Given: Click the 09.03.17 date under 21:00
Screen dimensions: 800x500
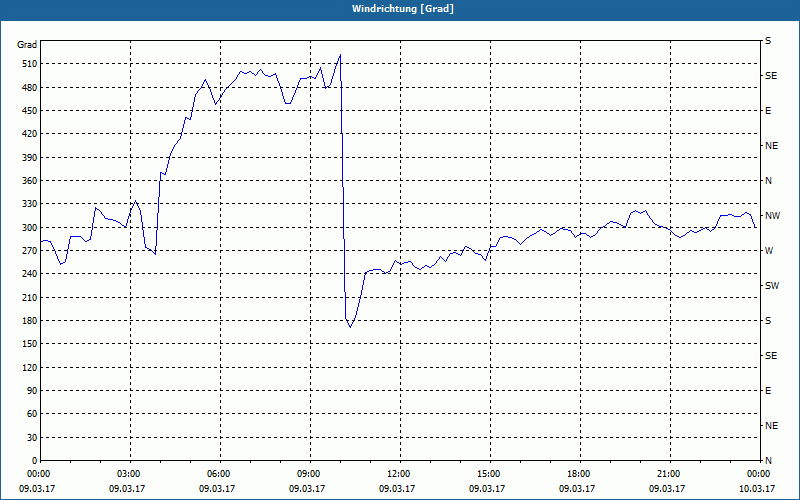Looking at the screenshot, I should pos(667,489).
